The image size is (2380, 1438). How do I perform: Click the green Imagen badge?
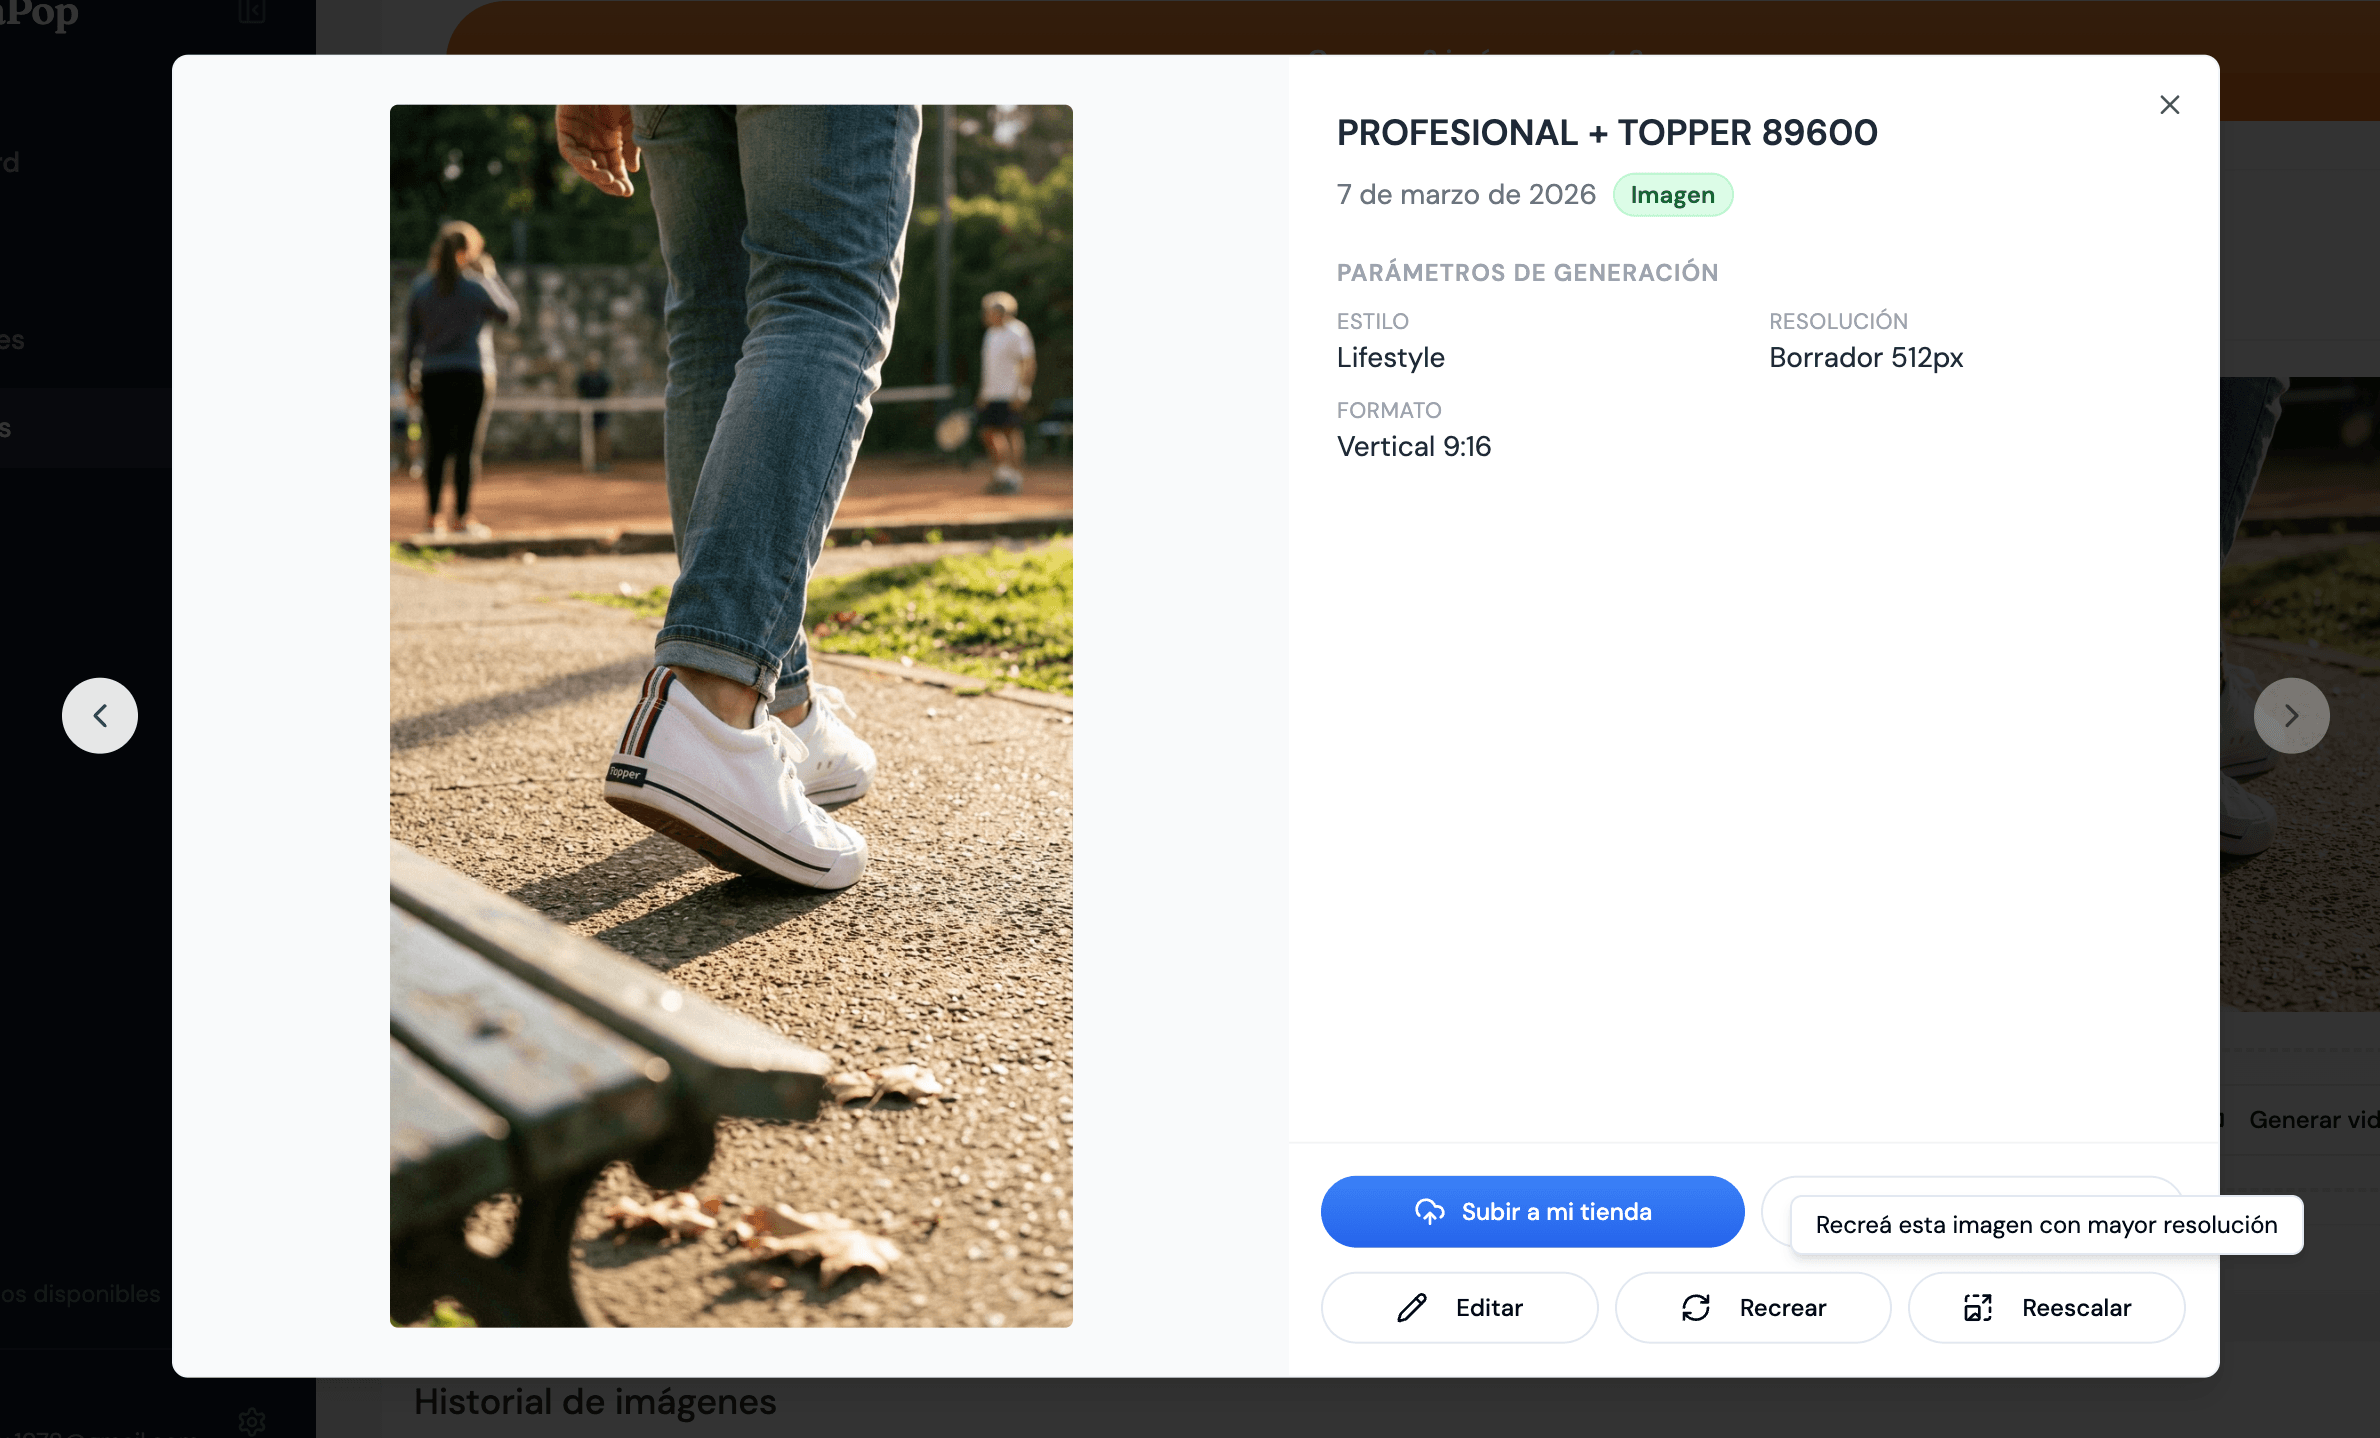pos(1672,195)
